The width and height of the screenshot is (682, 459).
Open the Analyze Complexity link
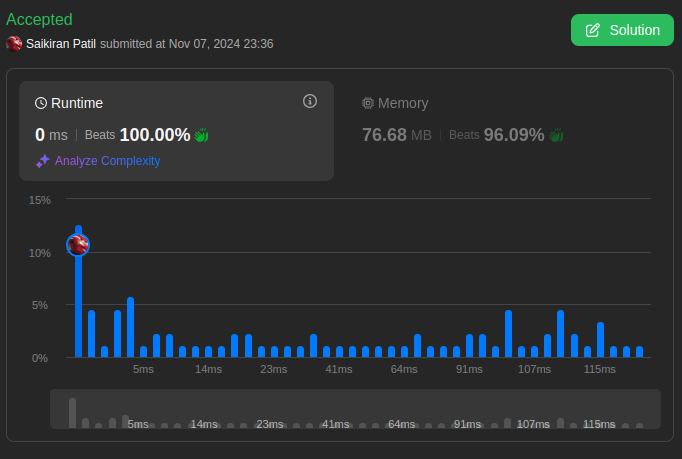point(107,160)
